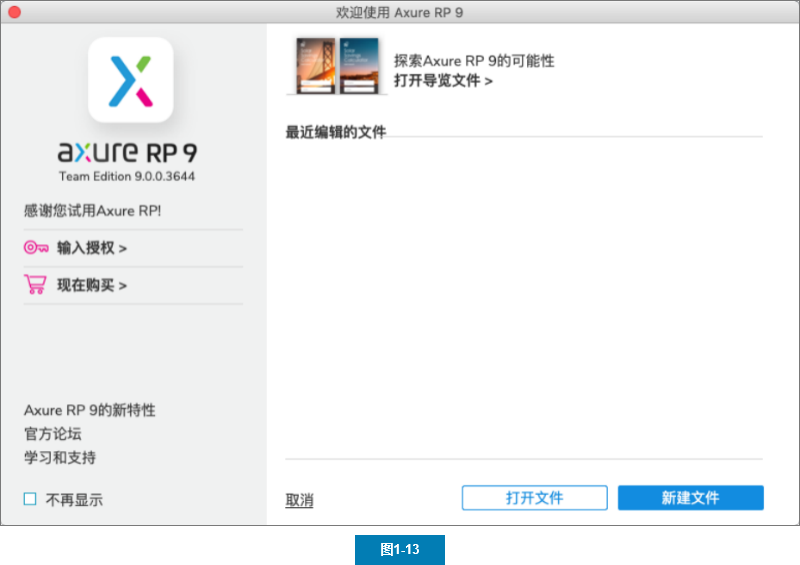
Task: Click the 打开文件 button
Action: [x=535, y=498]
